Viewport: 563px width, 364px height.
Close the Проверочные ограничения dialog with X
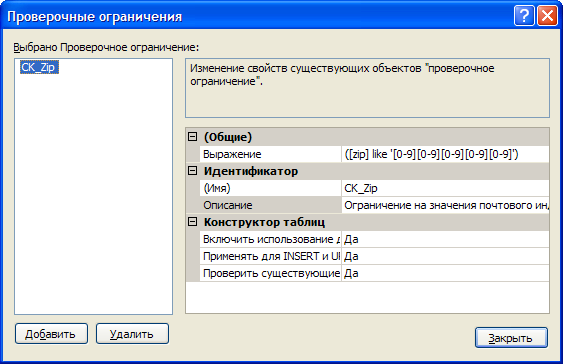point(547,16)
